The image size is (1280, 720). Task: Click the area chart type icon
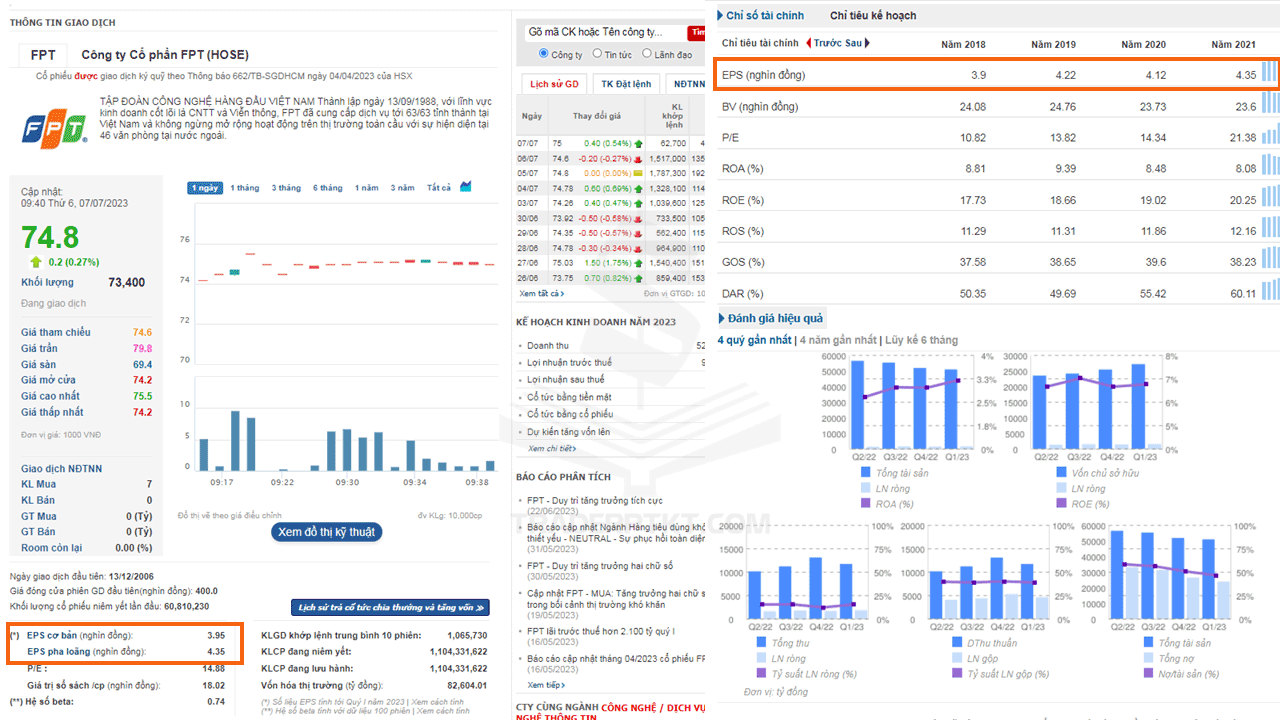[x=466, y=187]
